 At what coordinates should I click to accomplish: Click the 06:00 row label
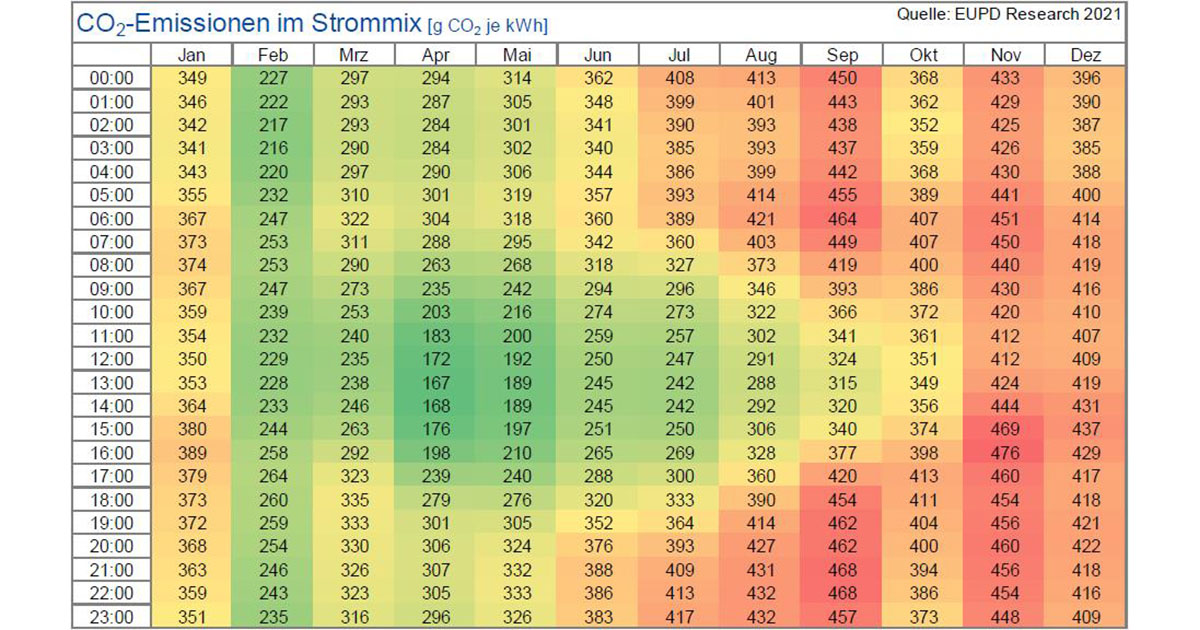coord(111,219)
